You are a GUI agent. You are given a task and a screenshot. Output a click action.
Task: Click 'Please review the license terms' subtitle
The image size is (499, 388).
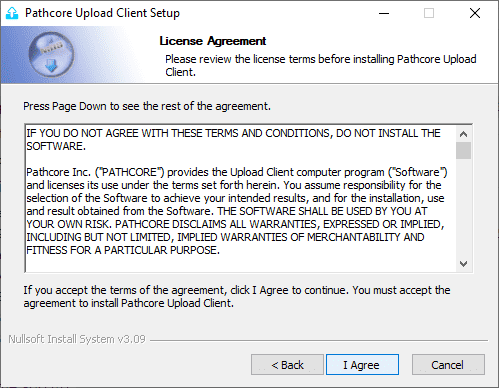pyautogui.click(x=321, y=65)
